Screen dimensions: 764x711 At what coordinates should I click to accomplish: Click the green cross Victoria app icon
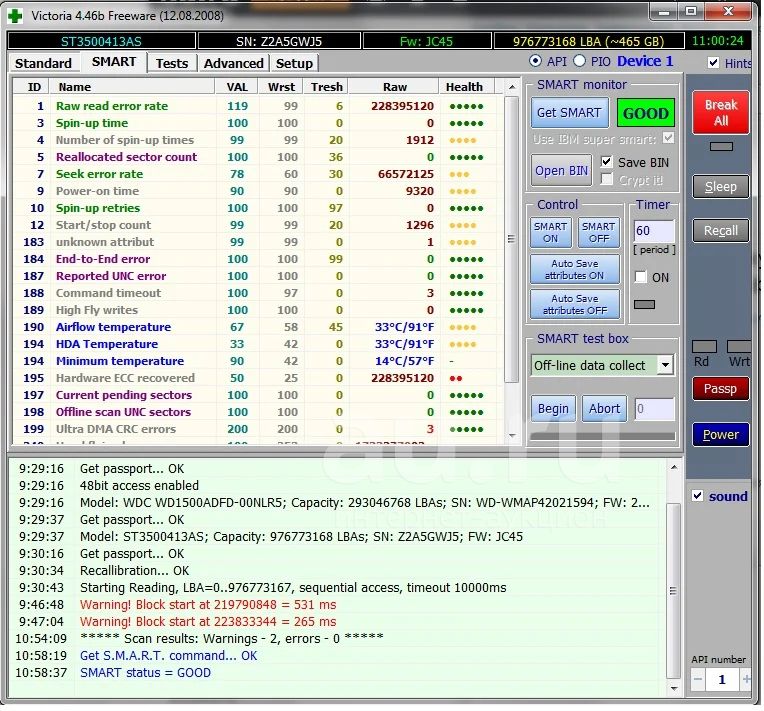coord(15,16)
